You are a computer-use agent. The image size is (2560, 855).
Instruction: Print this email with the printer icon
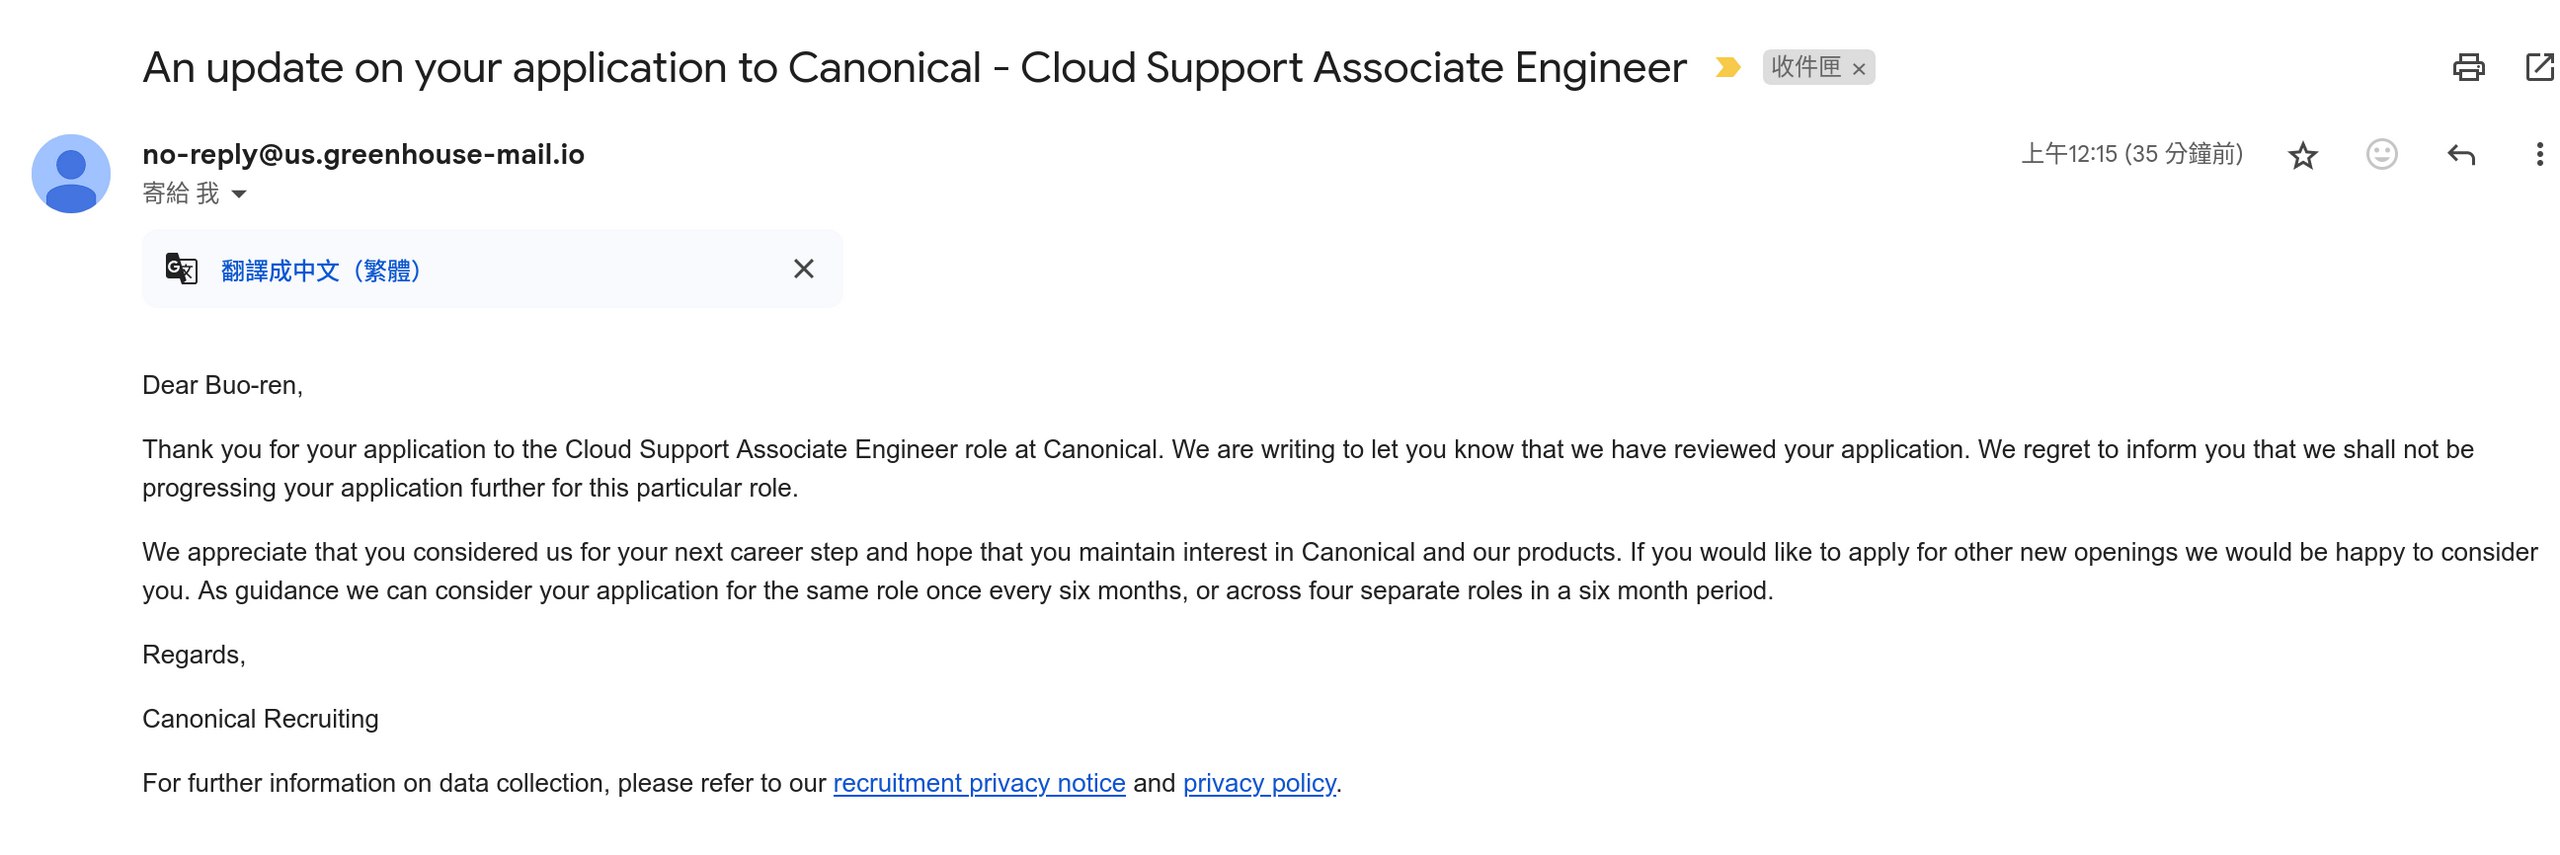pyautogui.click(x=2468, y=67)
